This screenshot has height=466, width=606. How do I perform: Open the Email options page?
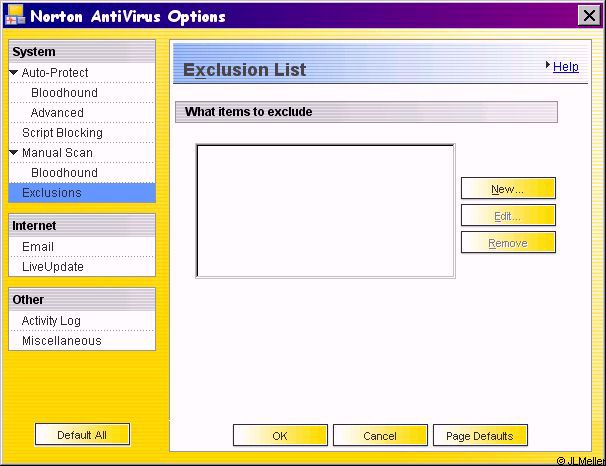tap(38, 247)
